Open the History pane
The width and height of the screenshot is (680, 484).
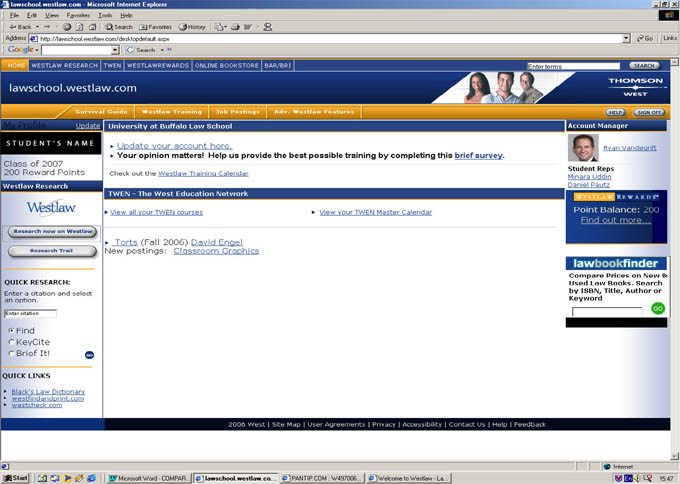(x=192, y=27)
